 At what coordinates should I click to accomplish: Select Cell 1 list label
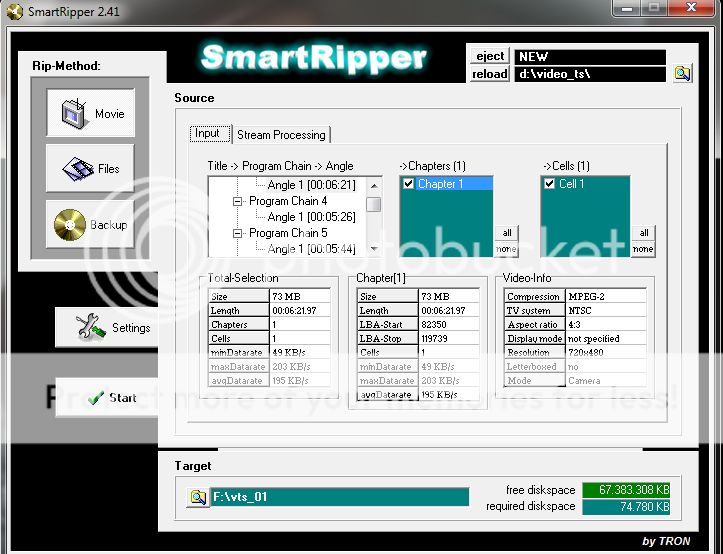coord(572,184)
